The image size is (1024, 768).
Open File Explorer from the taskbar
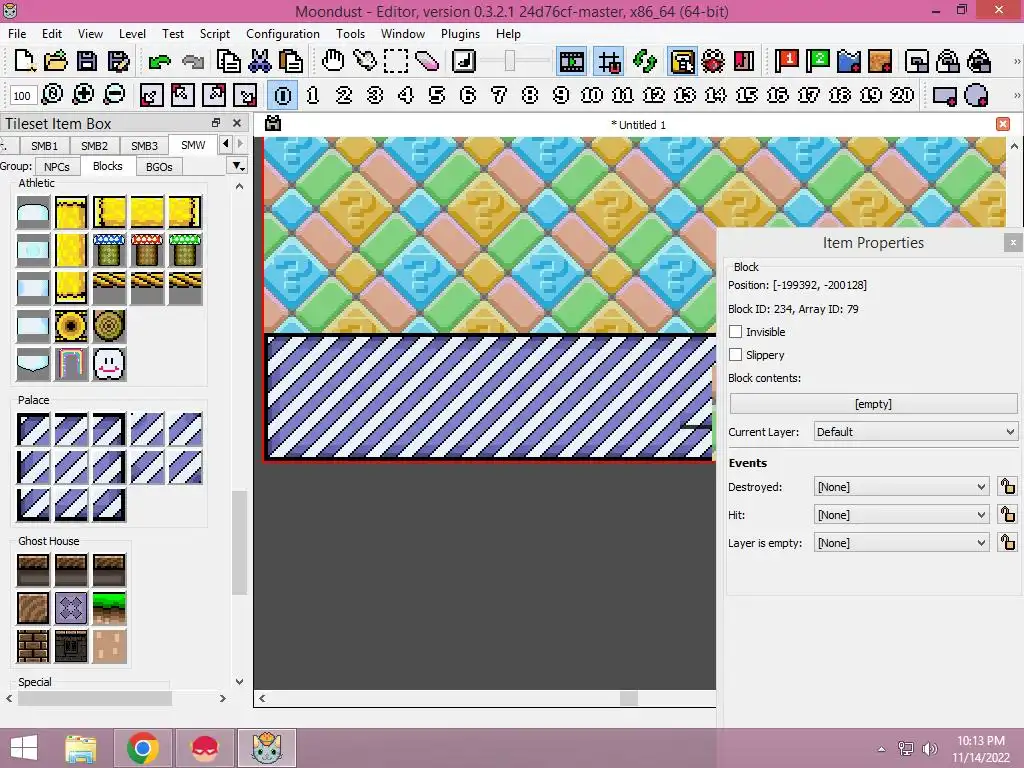click(81, 748)
